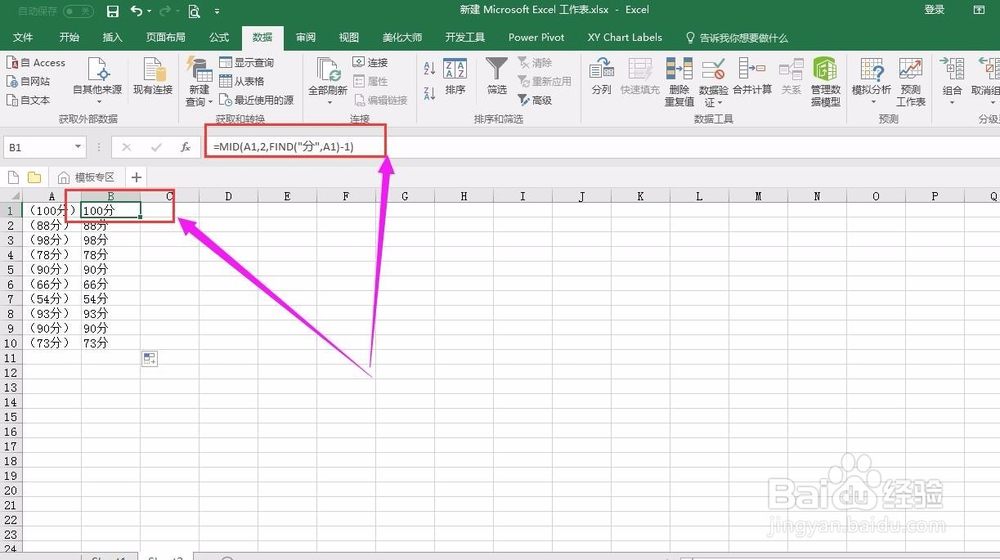Viewport: 1000px width, 560px height.
Task: Switch to the 插入 ribbon tab
Action: coord(112,38)
